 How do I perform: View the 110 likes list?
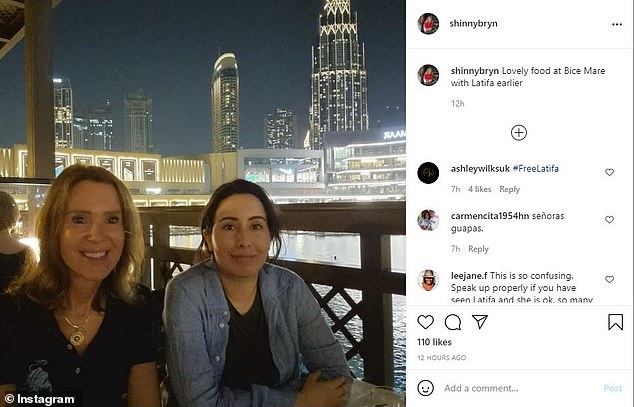coord(434,342)
